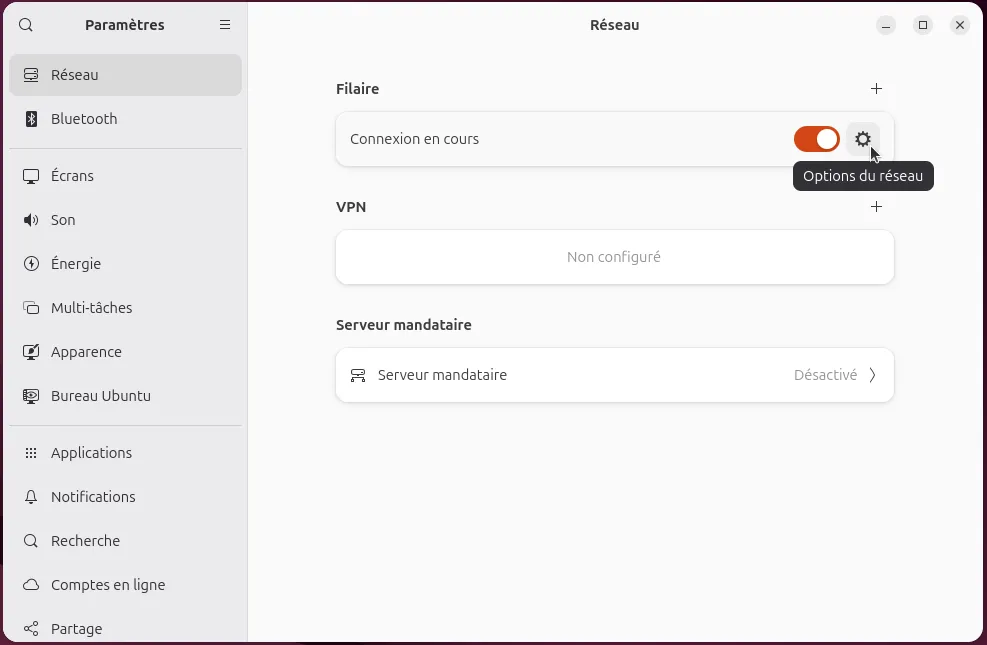Click the Écrans monitor icon
This screenshot has width=987, height=645.
tap(31, 176)
